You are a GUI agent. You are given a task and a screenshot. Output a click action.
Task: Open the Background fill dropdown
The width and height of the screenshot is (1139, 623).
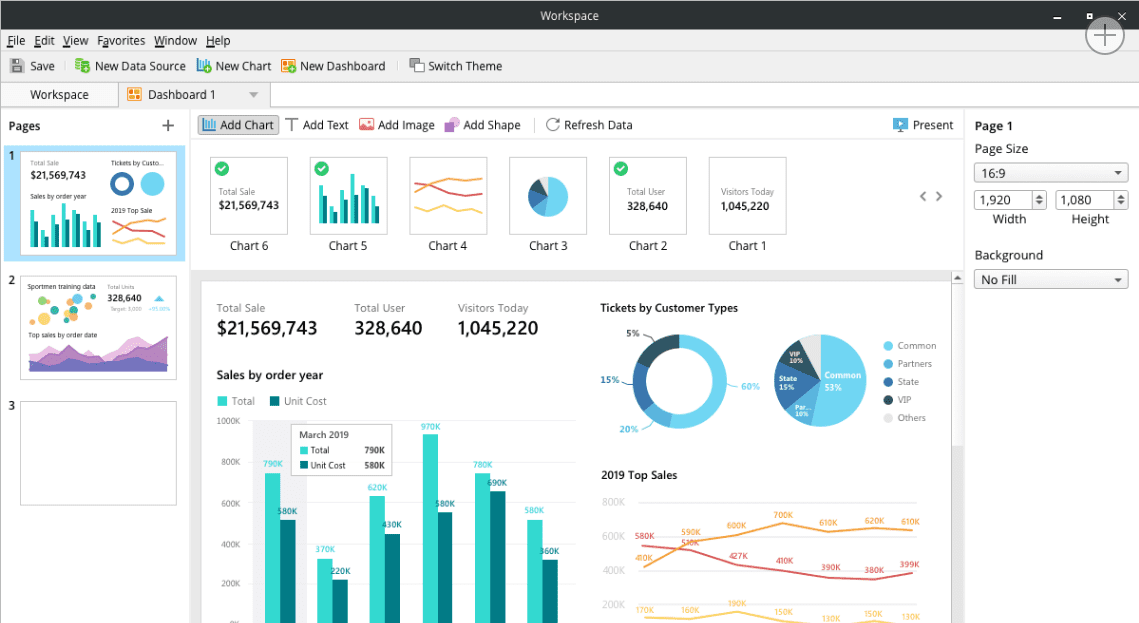pyautogui.click(x=1050, y=279)
